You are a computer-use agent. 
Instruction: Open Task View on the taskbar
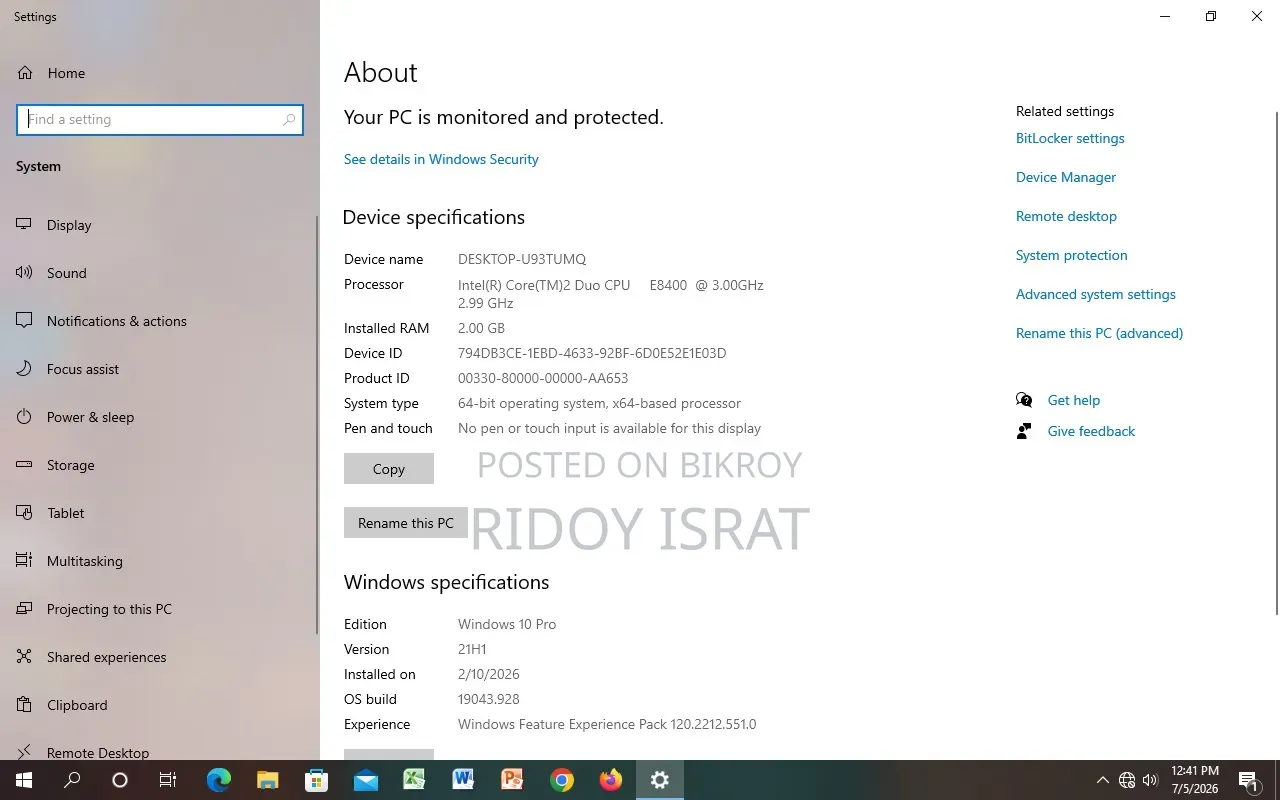[168, 780]
